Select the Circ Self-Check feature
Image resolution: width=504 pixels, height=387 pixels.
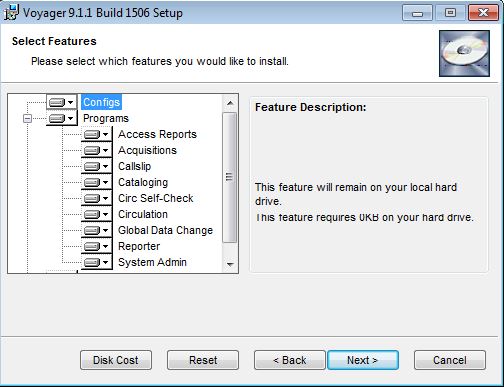click(x=156, y=198)
